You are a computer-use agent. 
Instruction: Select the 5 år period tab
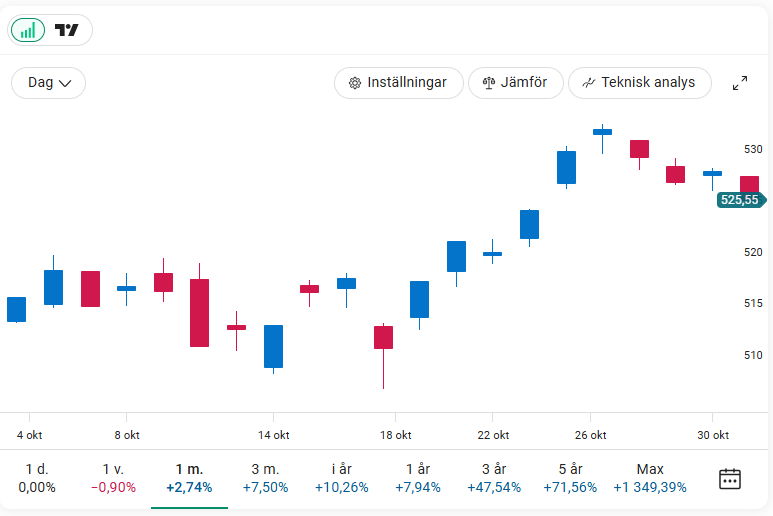570,478
